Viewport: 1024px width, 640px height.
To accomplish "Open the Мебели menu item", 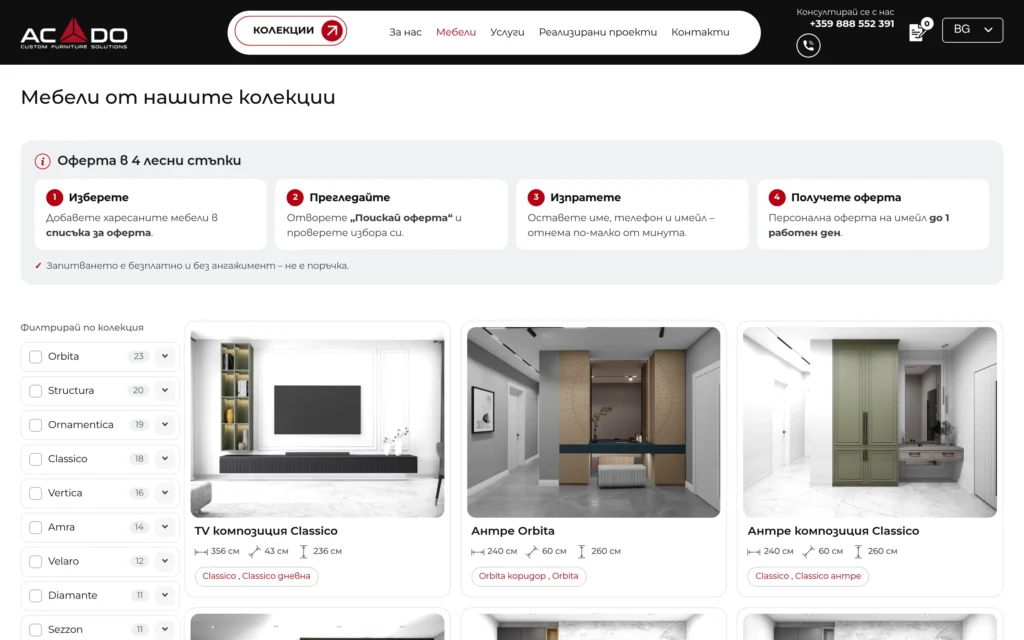I will [x=456, y=32].
